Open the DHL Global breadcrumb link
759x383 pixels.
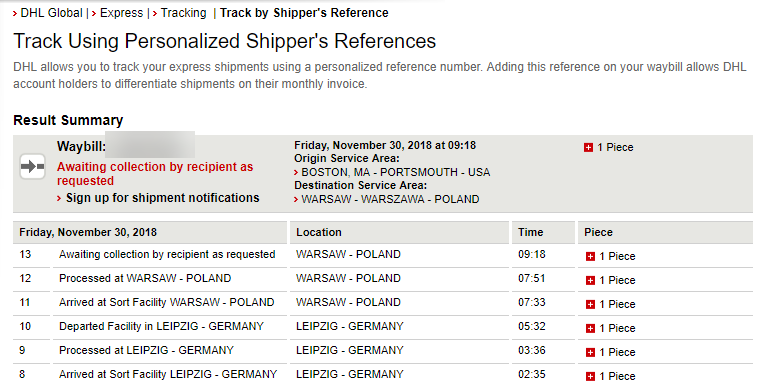51,13
